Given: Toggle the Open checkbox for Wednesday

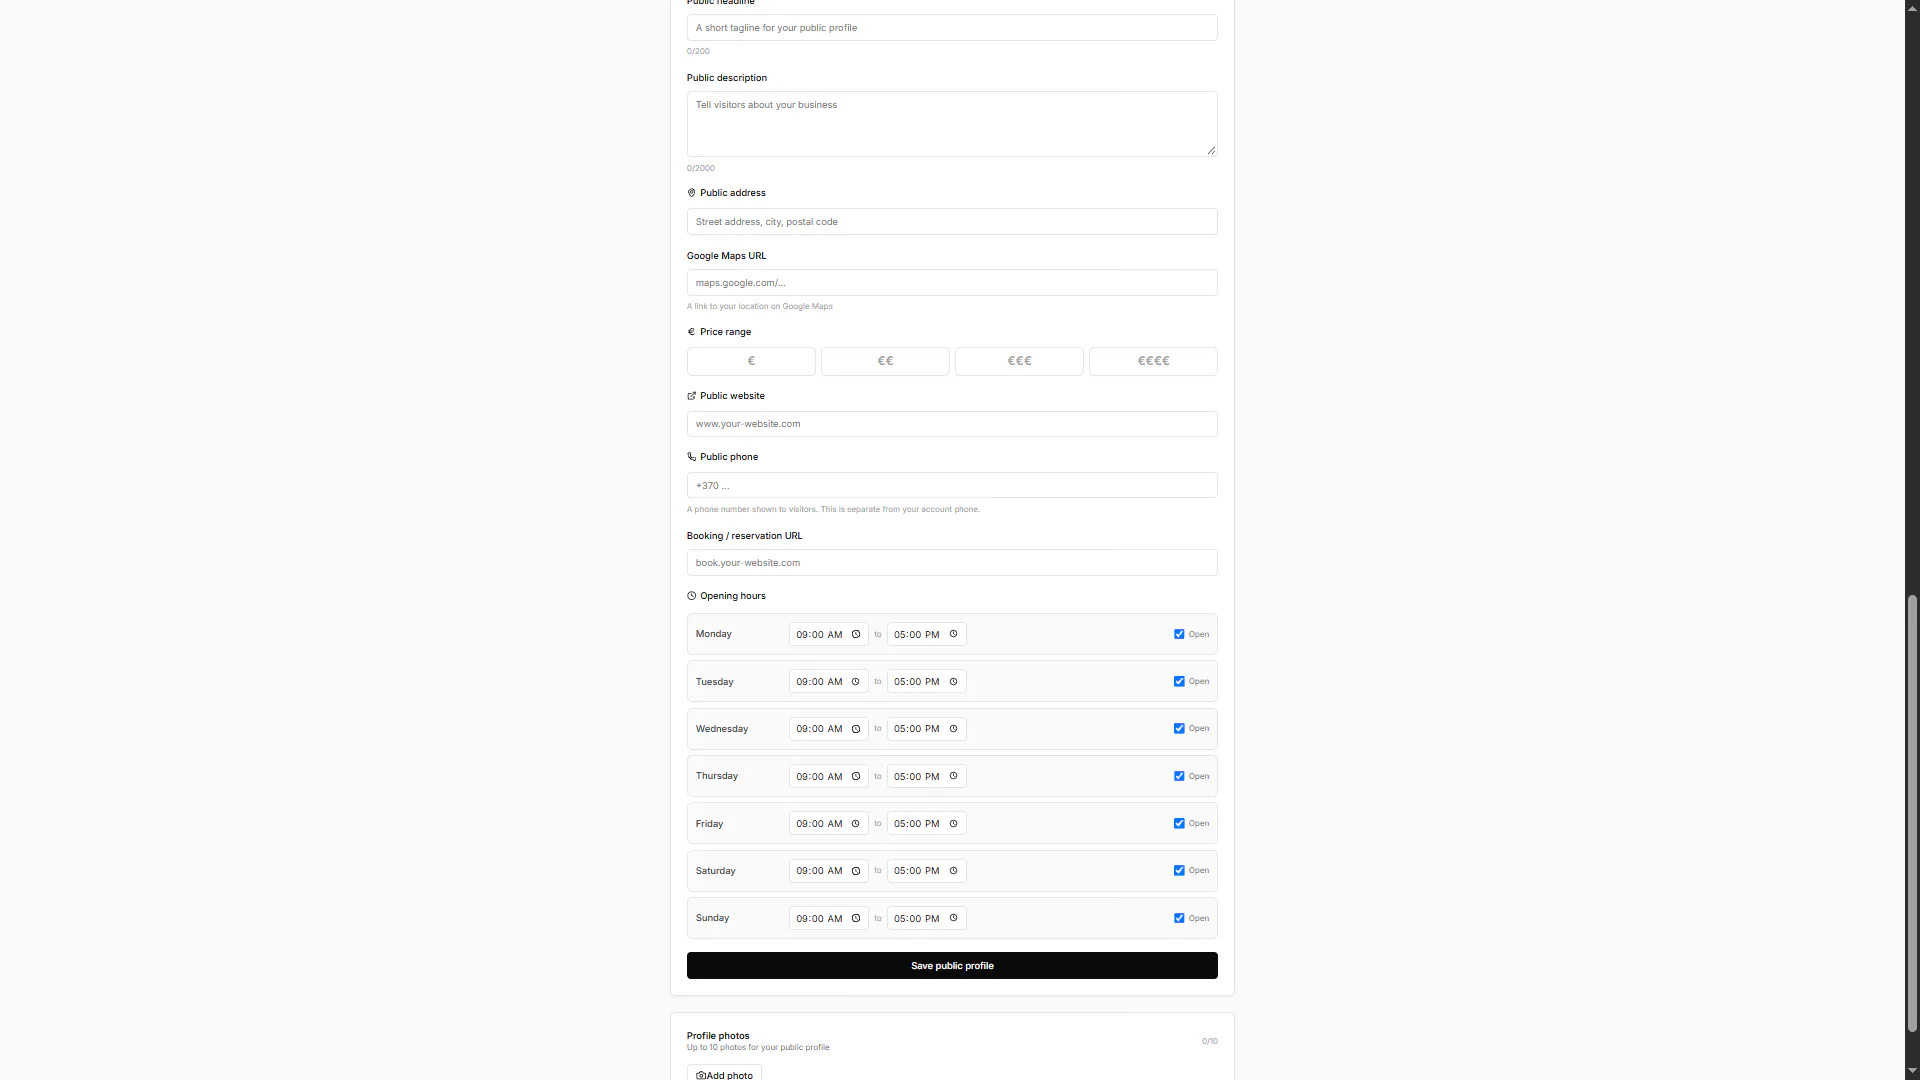Looking at the screenshot, I should tap(1179, 729).
